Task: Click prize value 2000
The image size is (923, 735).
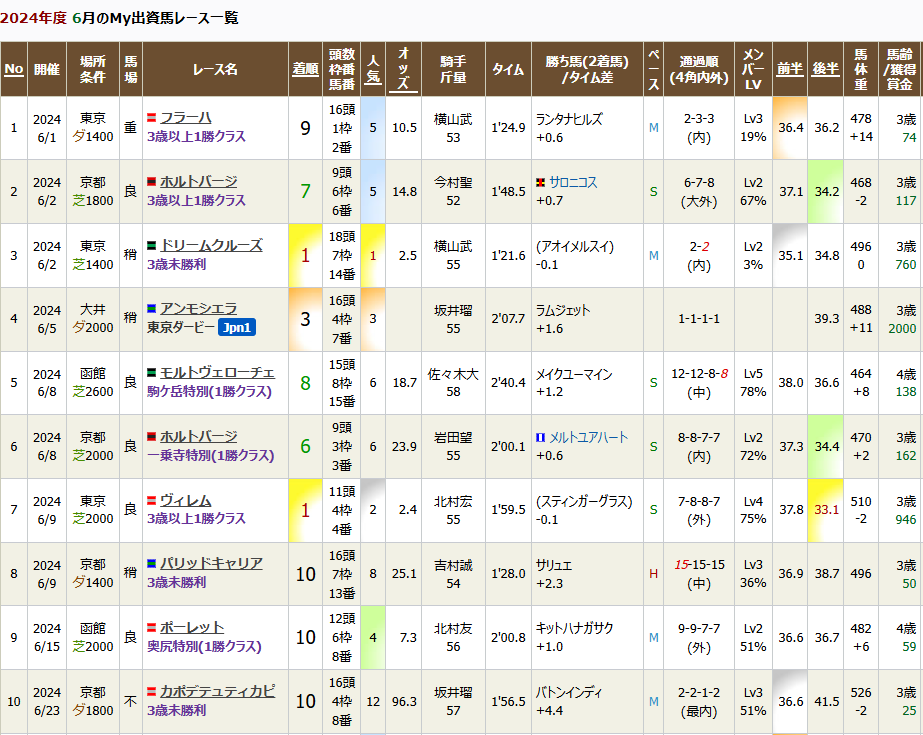Action: click(902, 328)
